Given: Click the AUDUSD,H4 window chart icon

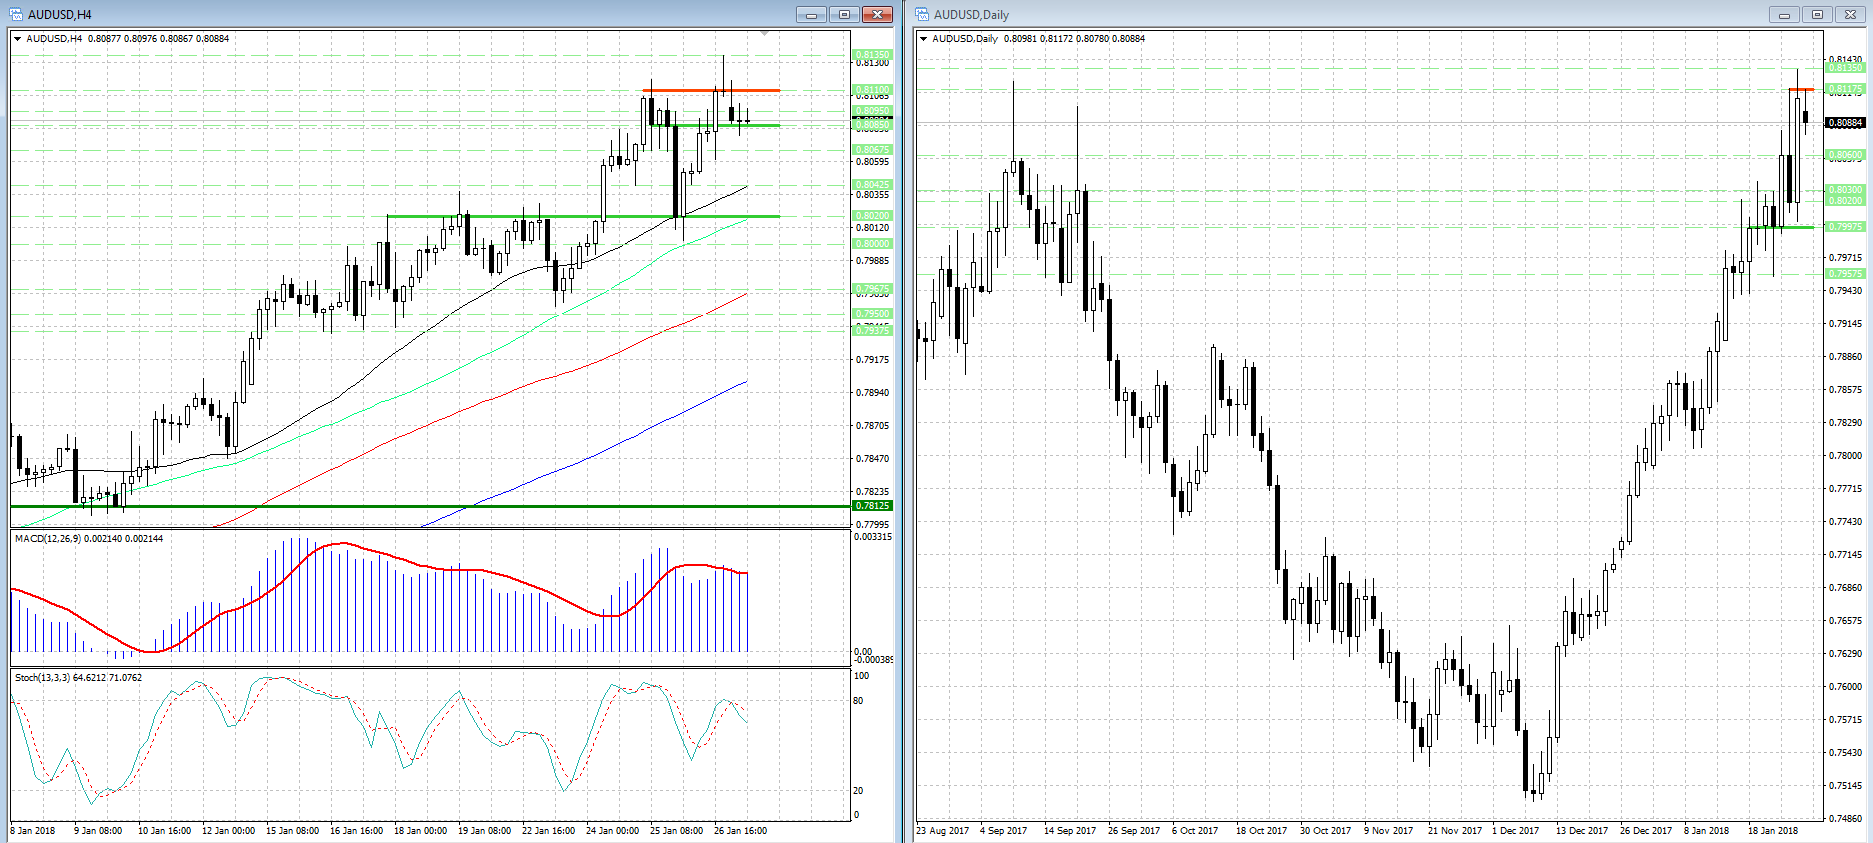Looking at the screenshot, I should point(16,14).
